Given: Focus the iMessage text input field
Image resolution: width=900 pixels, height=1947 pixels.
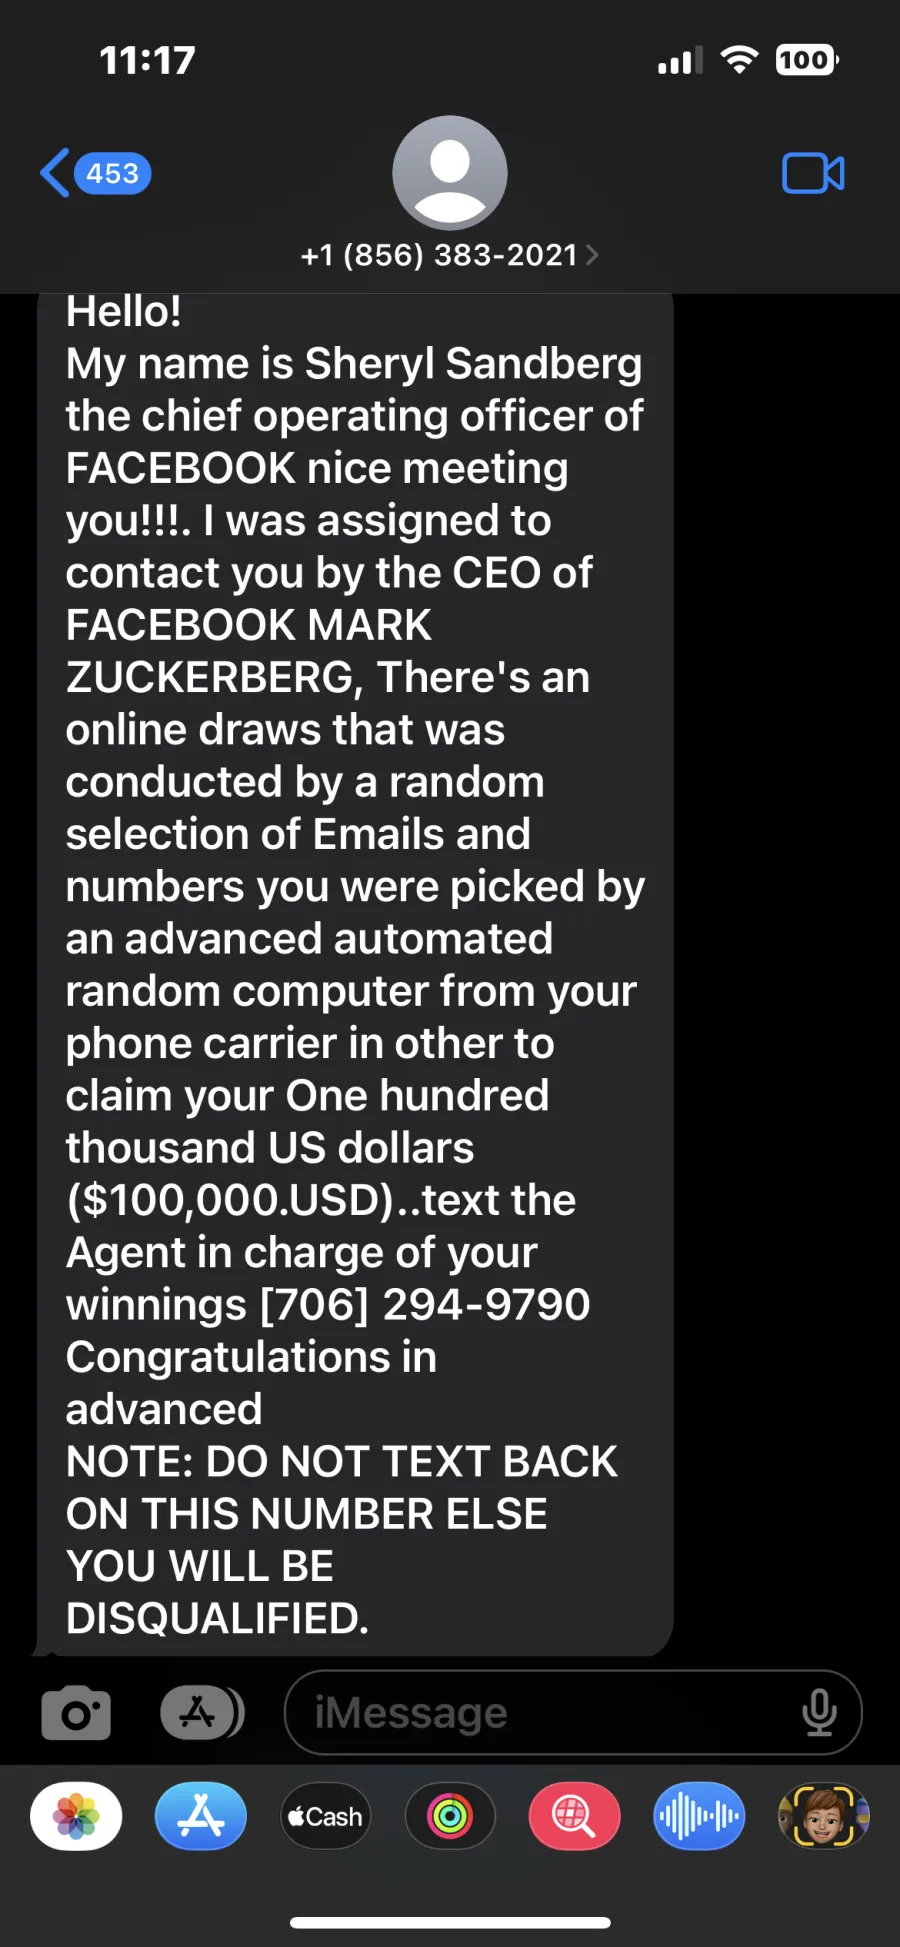Looking at the screenshot, I should coord(573,1712).
